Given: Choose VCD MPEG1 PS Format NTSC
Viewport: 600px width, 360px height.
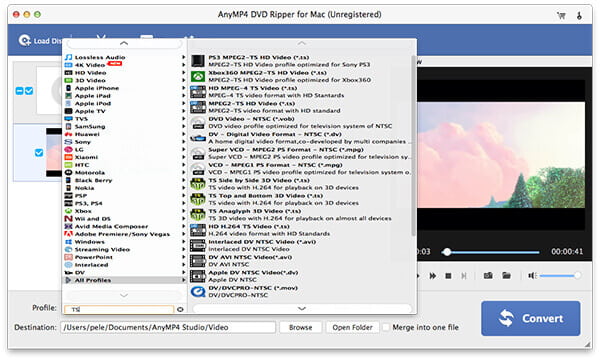Looking at the screenshot, I should coord(300,168).
